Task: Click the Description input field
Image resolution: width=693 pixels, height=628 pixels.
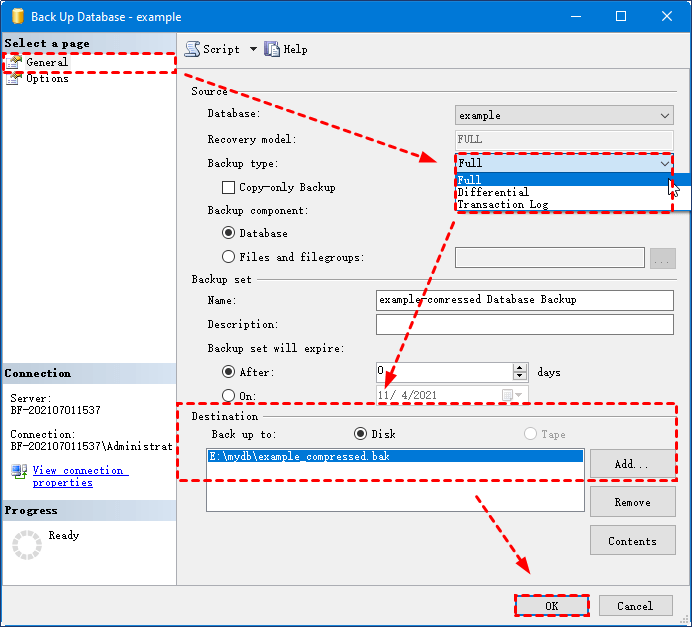Action: click(525, 324)
